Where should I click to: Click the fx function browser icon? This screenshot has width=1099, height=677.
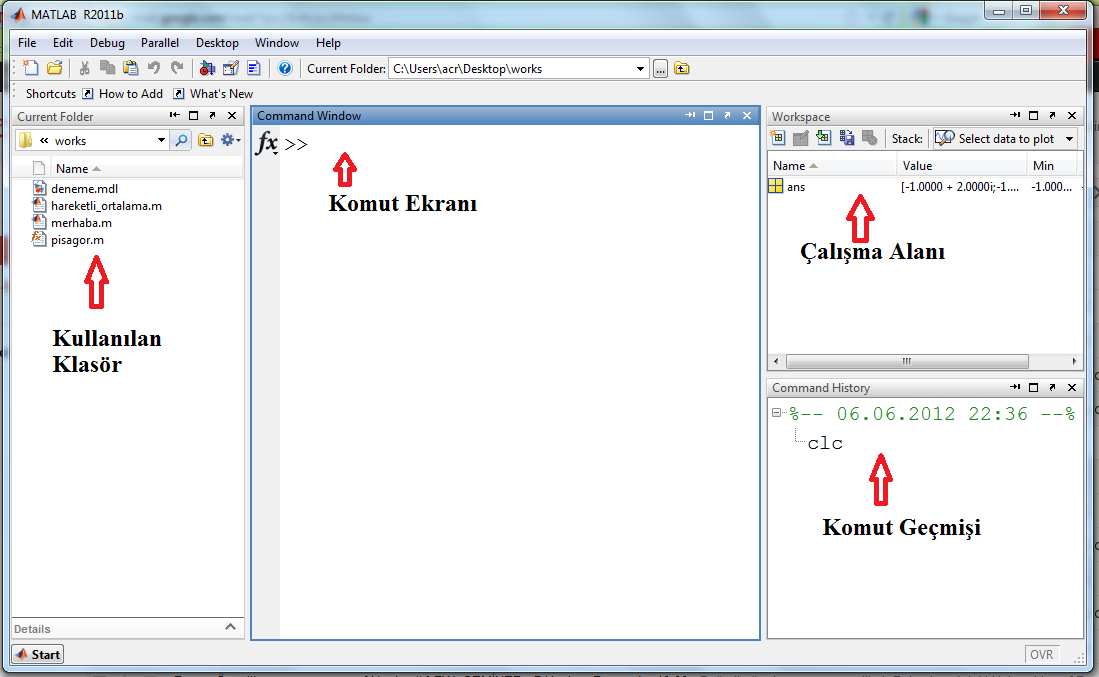click(x=267, y=143)
